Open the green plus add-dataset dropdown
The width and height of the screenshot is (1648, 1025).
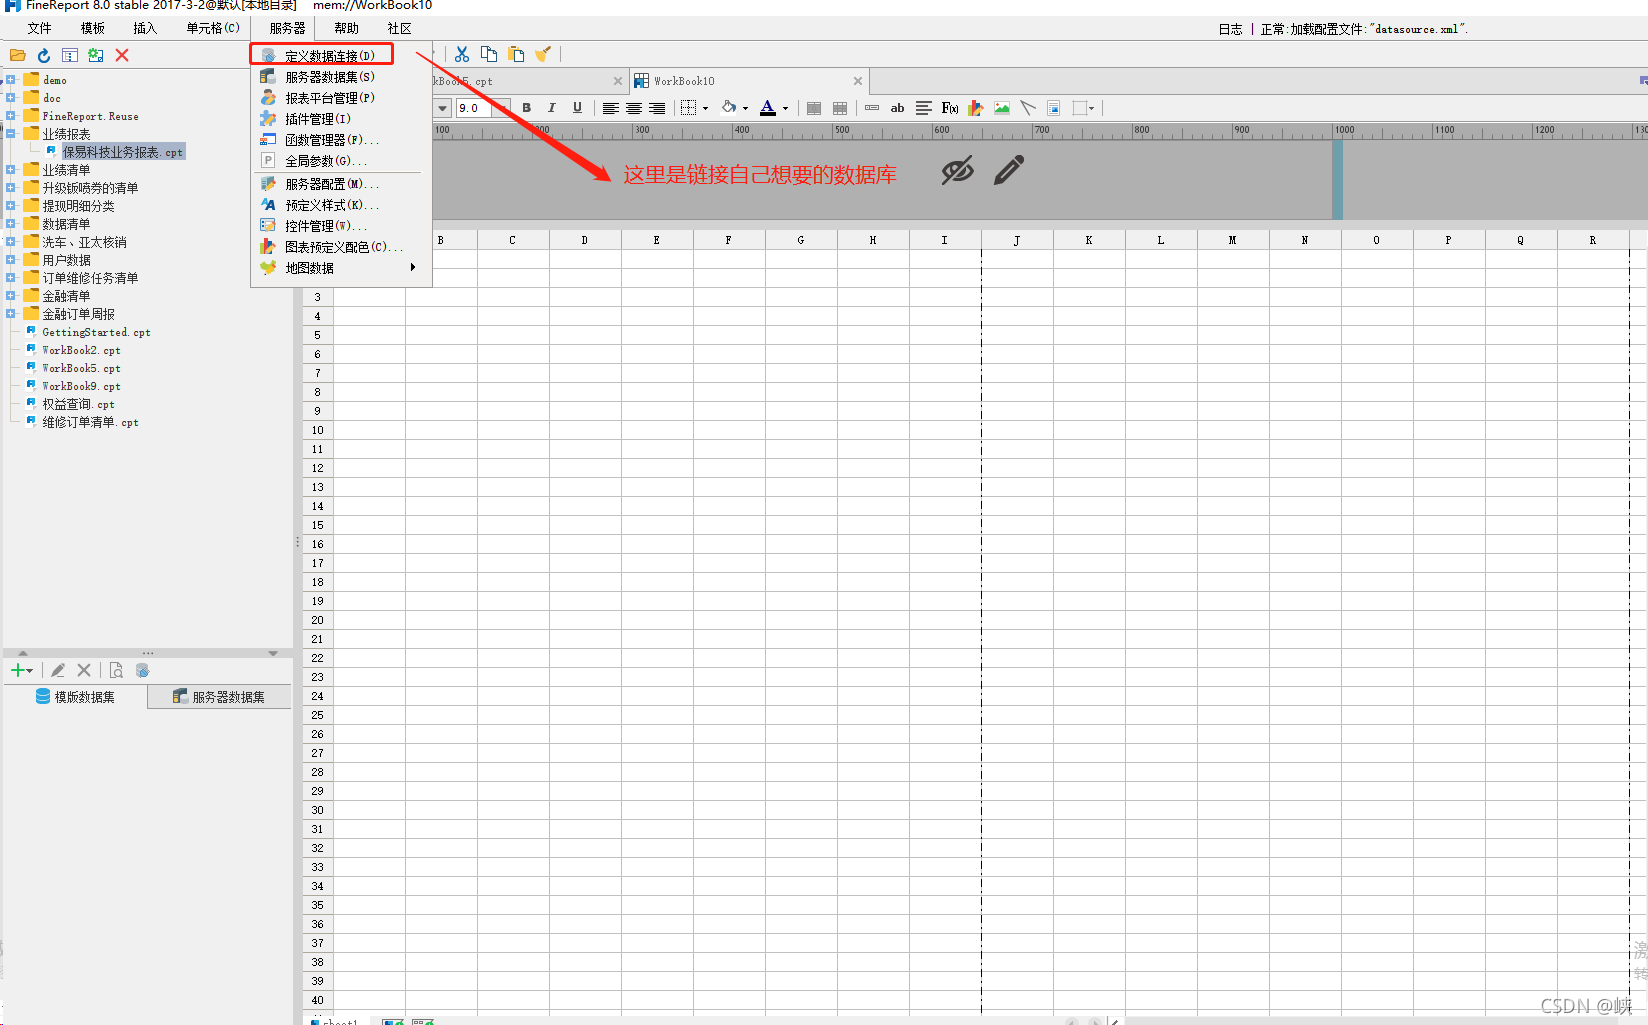click(22, 670)
